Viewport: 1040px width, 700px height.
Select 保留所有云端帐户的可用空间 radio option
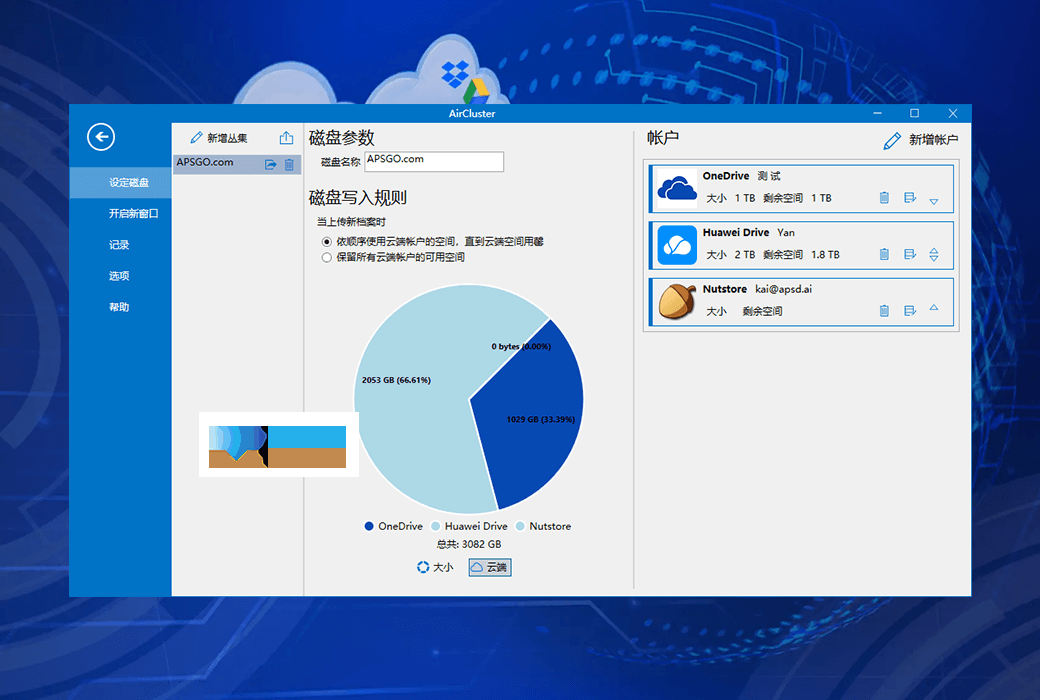(326, 257)
